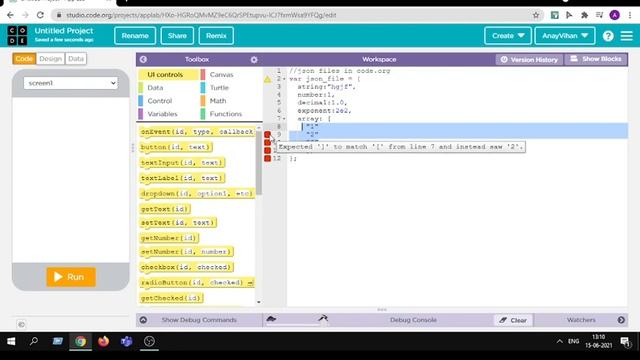Expand Debug Commands arrow icon
The image size is (640, 360).
click(x=143, y=320)
